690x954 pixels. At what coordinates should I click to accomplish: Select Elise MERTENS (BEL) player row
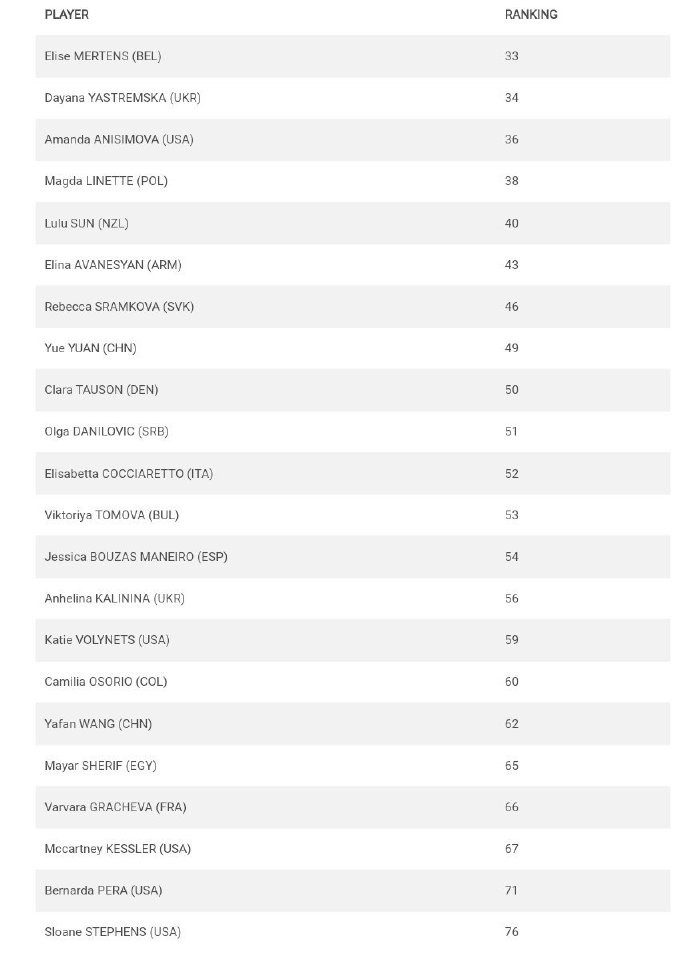click(x=103, y=56)
